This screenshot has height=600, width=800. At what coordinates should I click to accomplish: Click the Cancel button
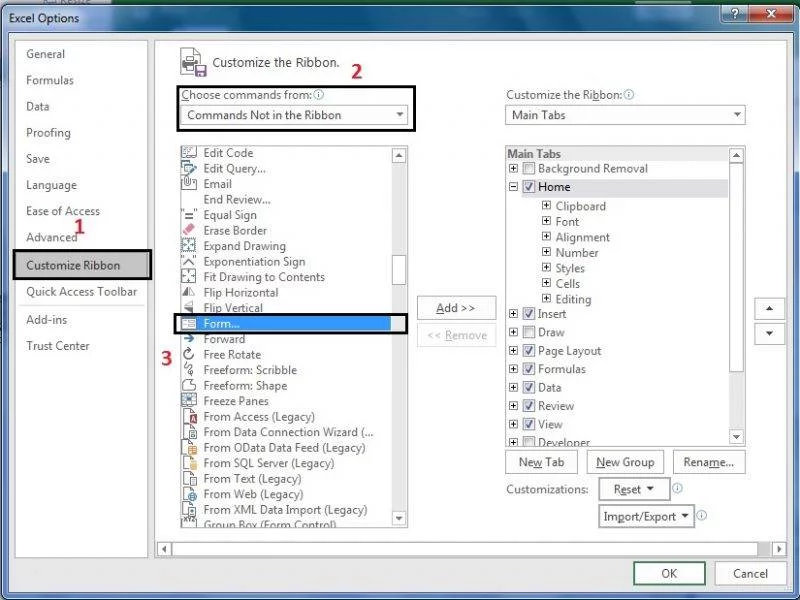[x=751, y=573]
